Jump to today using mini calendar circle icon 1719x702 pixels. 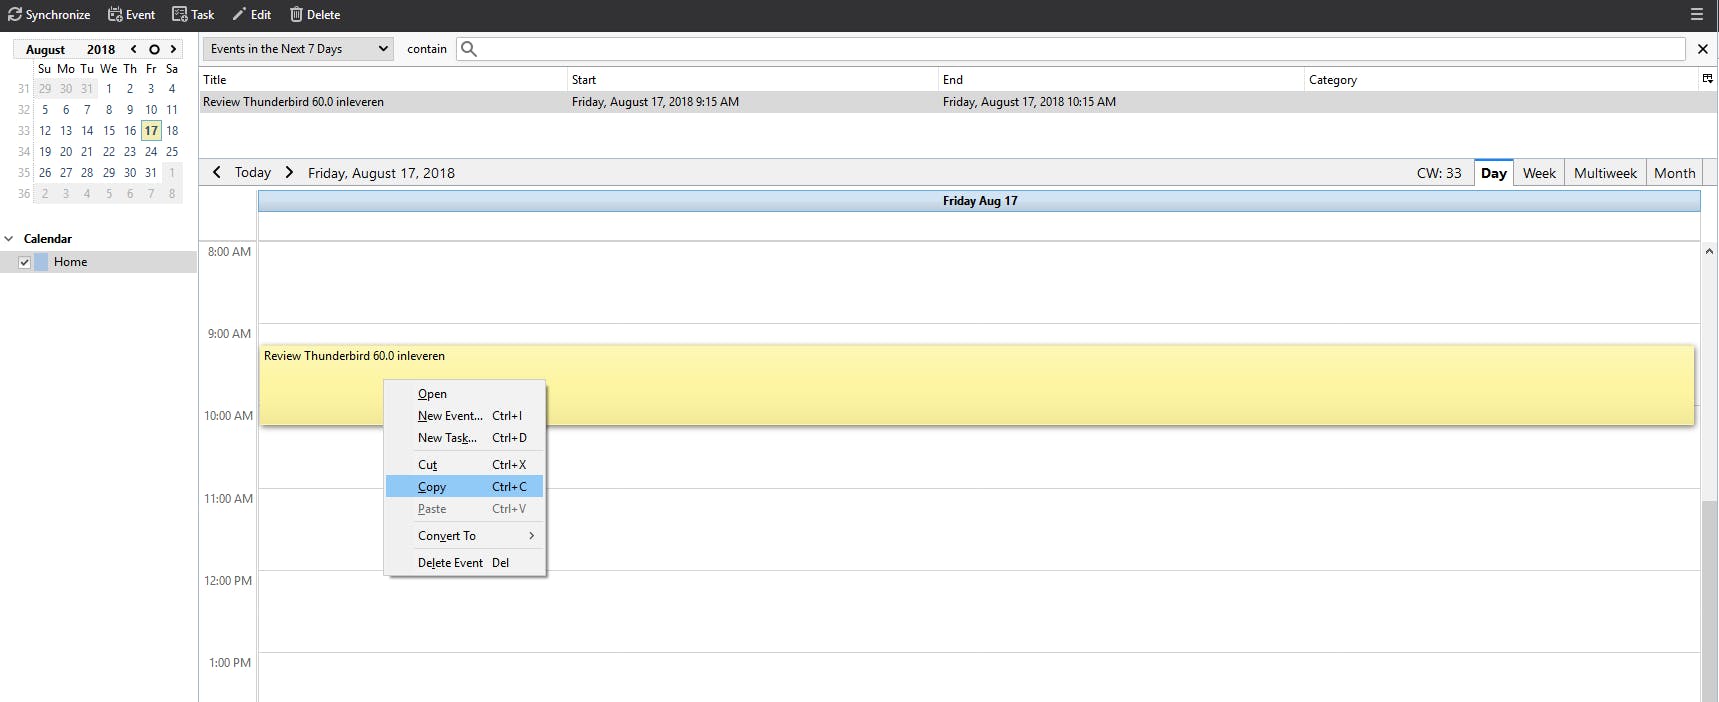pos(154,49)
